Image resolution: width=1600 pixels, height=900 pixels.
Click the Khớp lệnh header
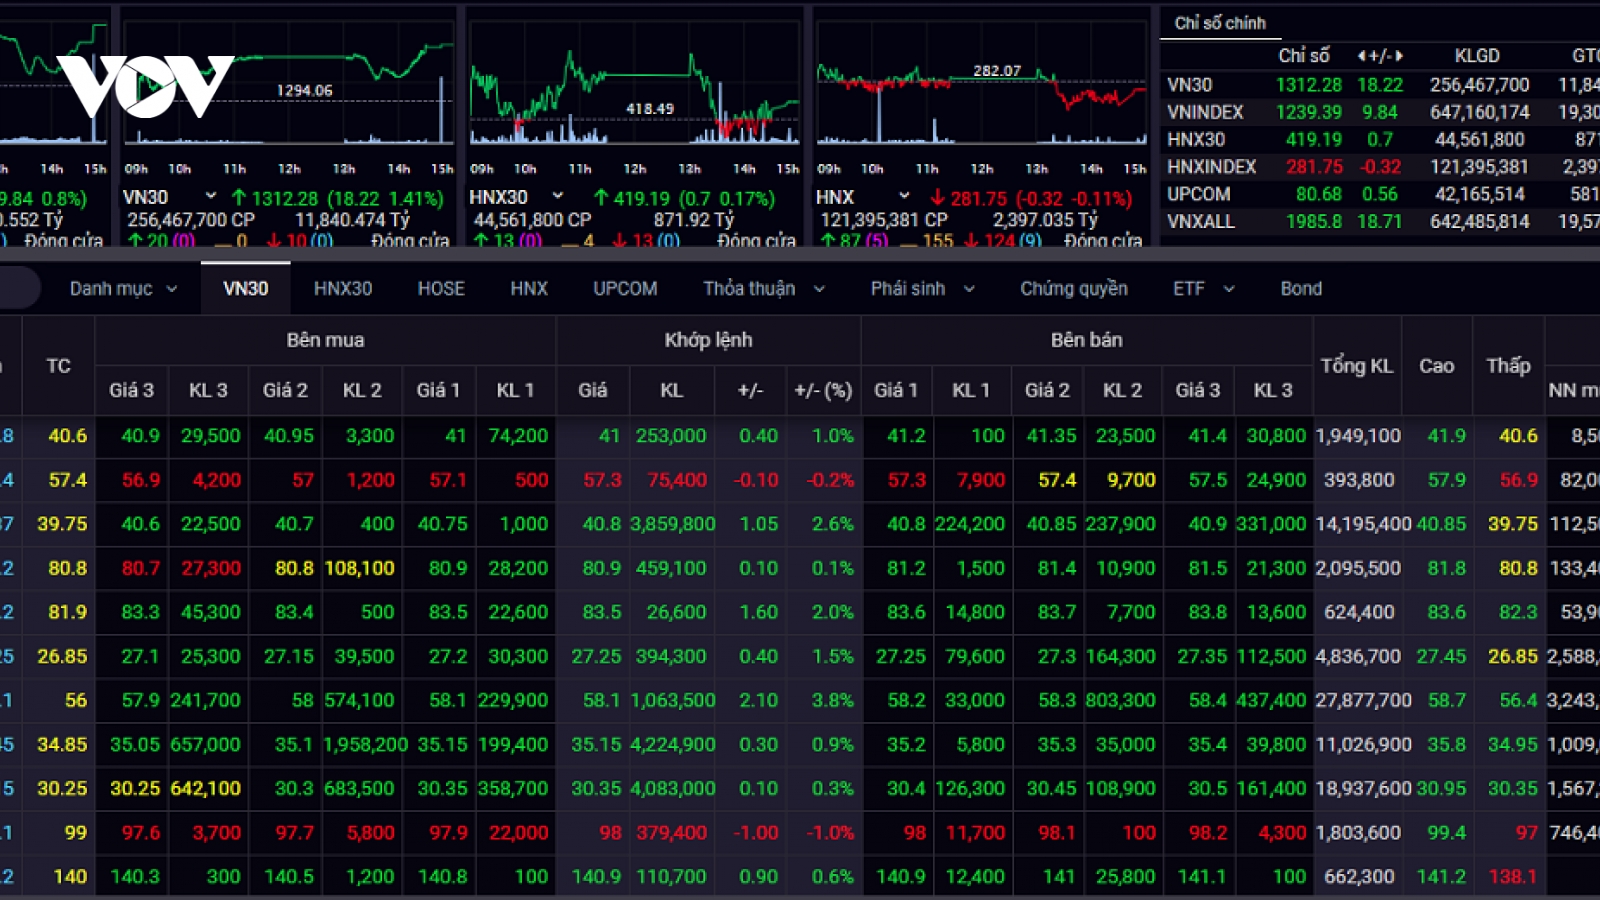[x=708, y=340]
